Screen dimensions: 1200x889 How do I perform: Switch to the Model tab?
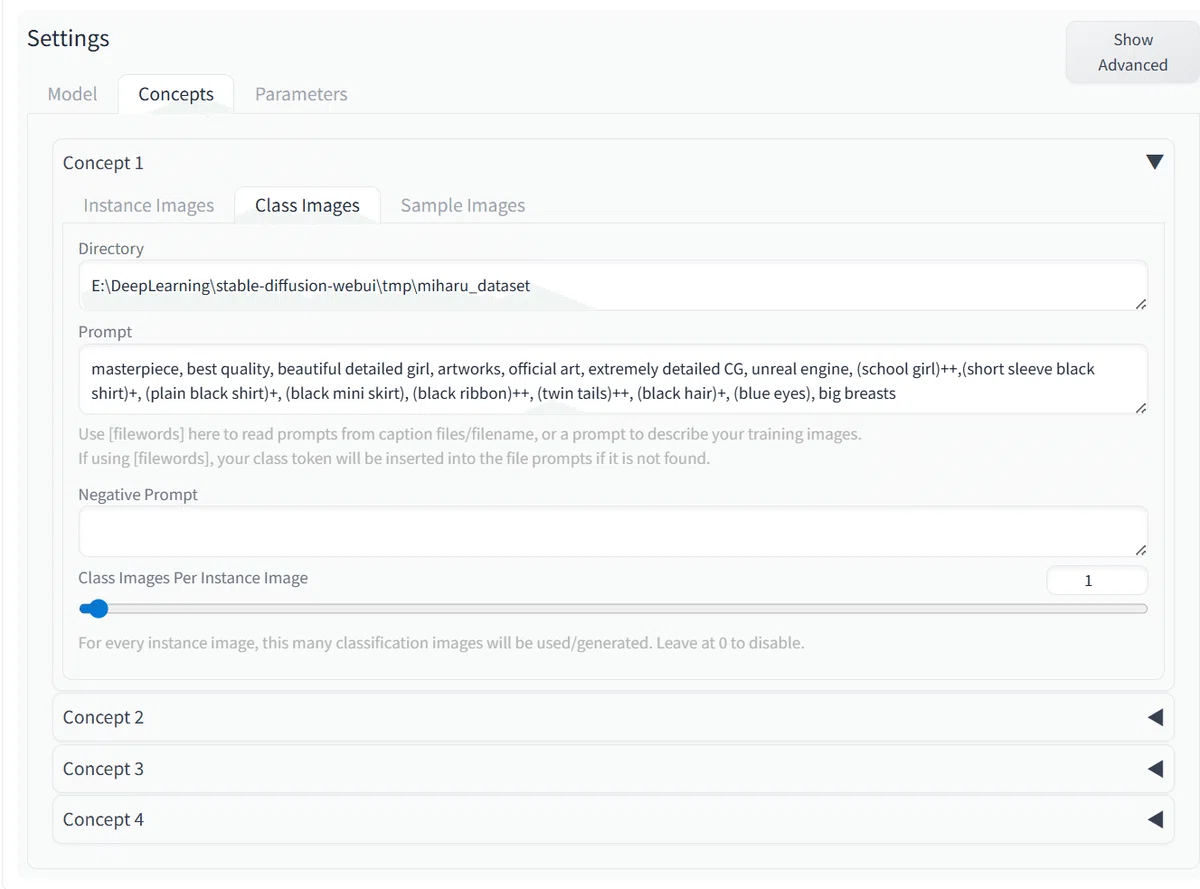coord(73,94)
